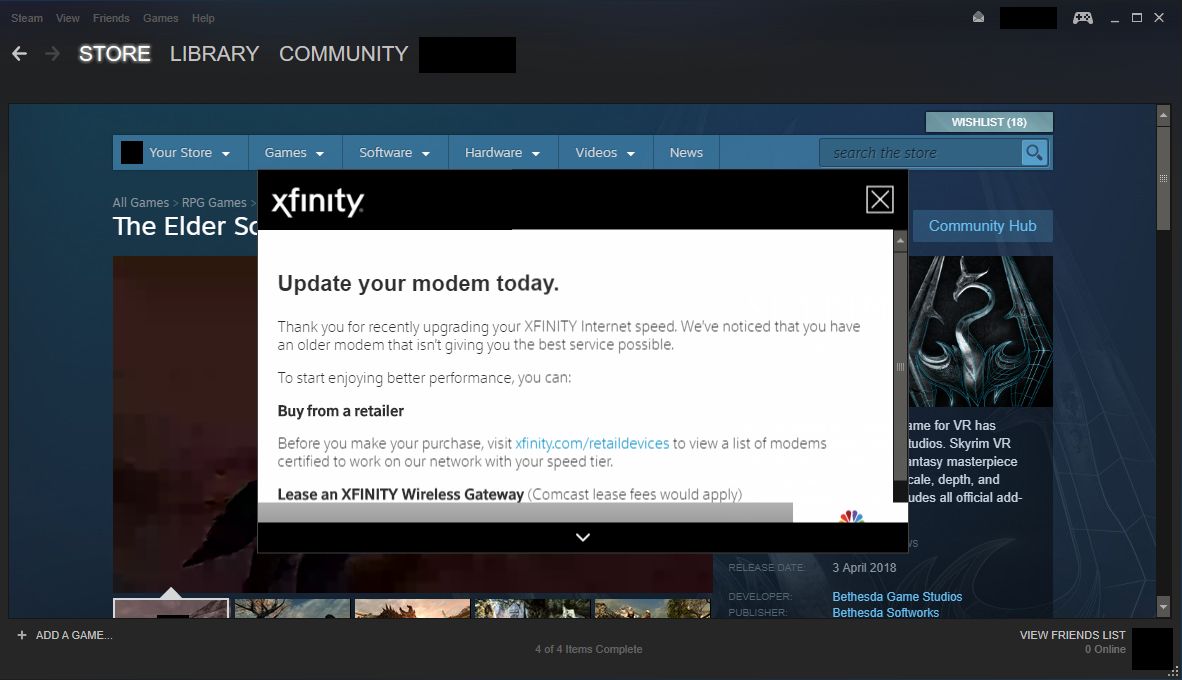This screenshot has width=1182, height=680.
Task: Click the xfinity logo in the popup
Action: point(317,201)
